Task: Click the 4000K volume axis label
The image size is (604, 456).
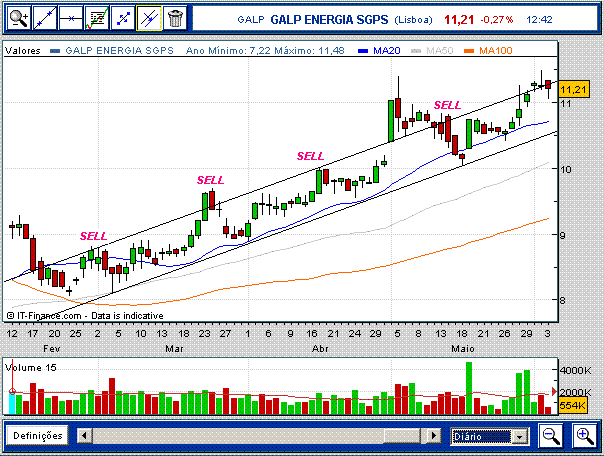Action: [x=575, y=370]
